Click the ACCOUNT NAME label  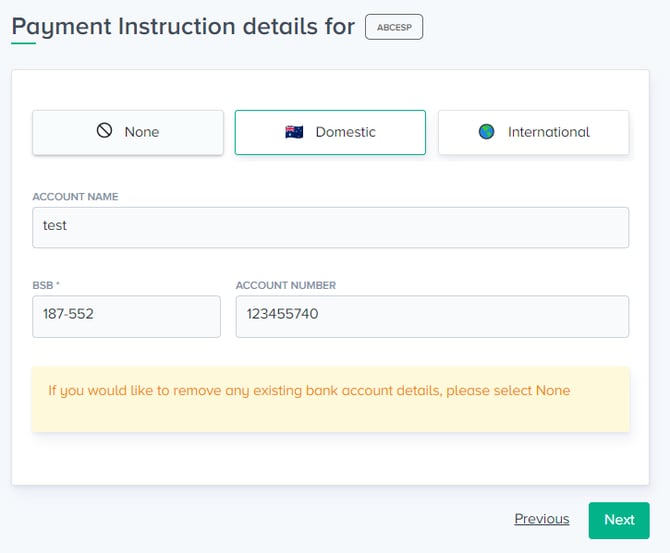point(75,197)
